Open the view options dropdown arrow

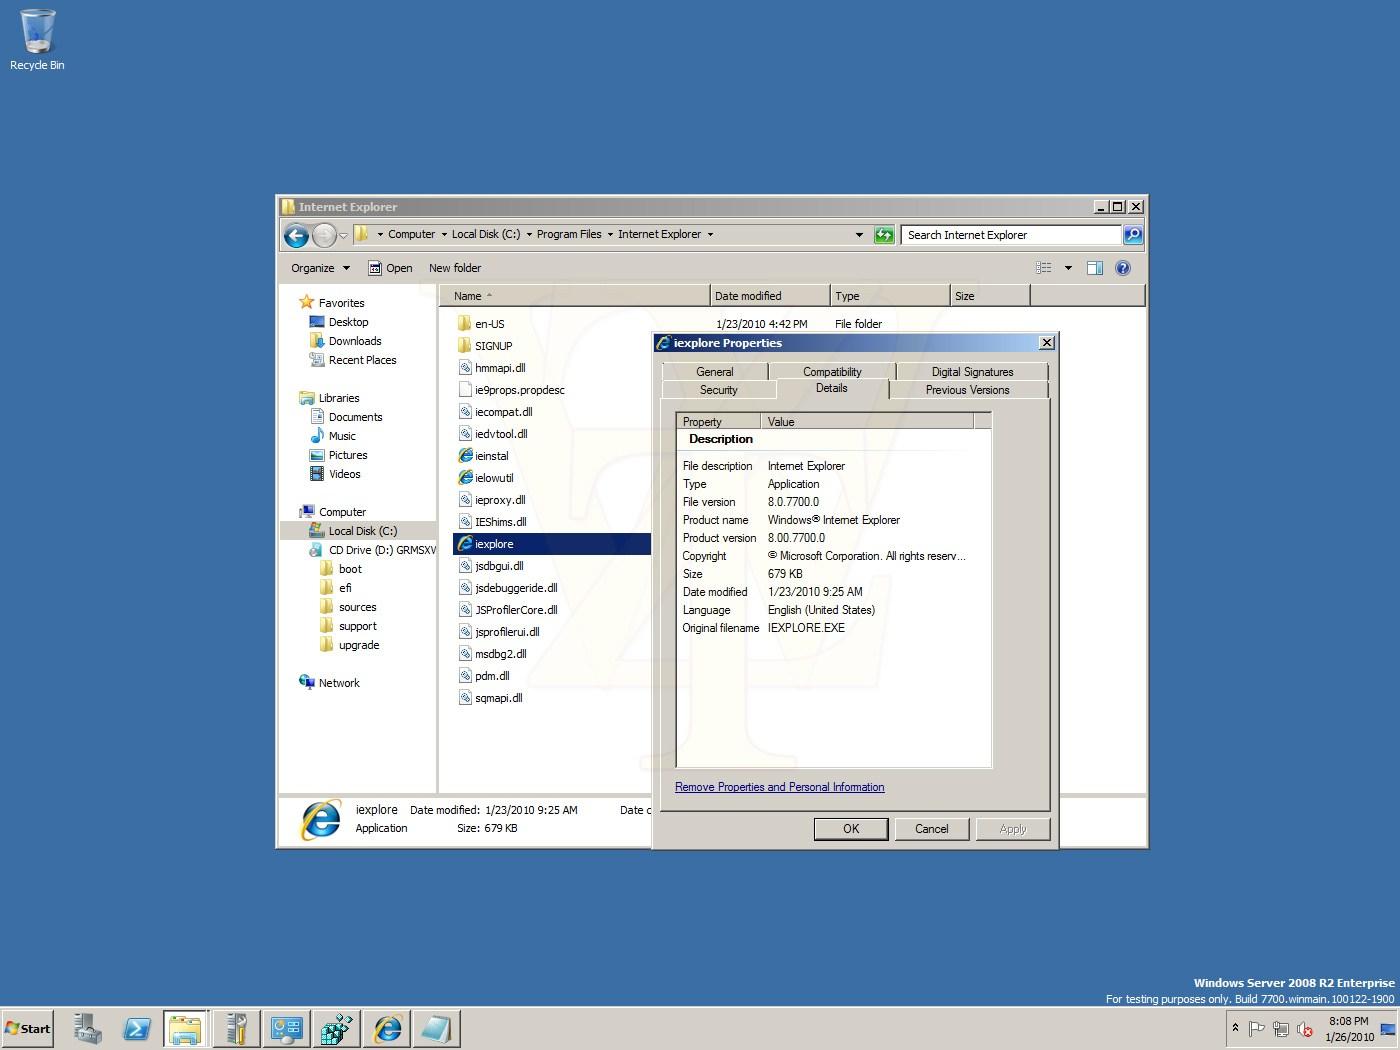1068,268
